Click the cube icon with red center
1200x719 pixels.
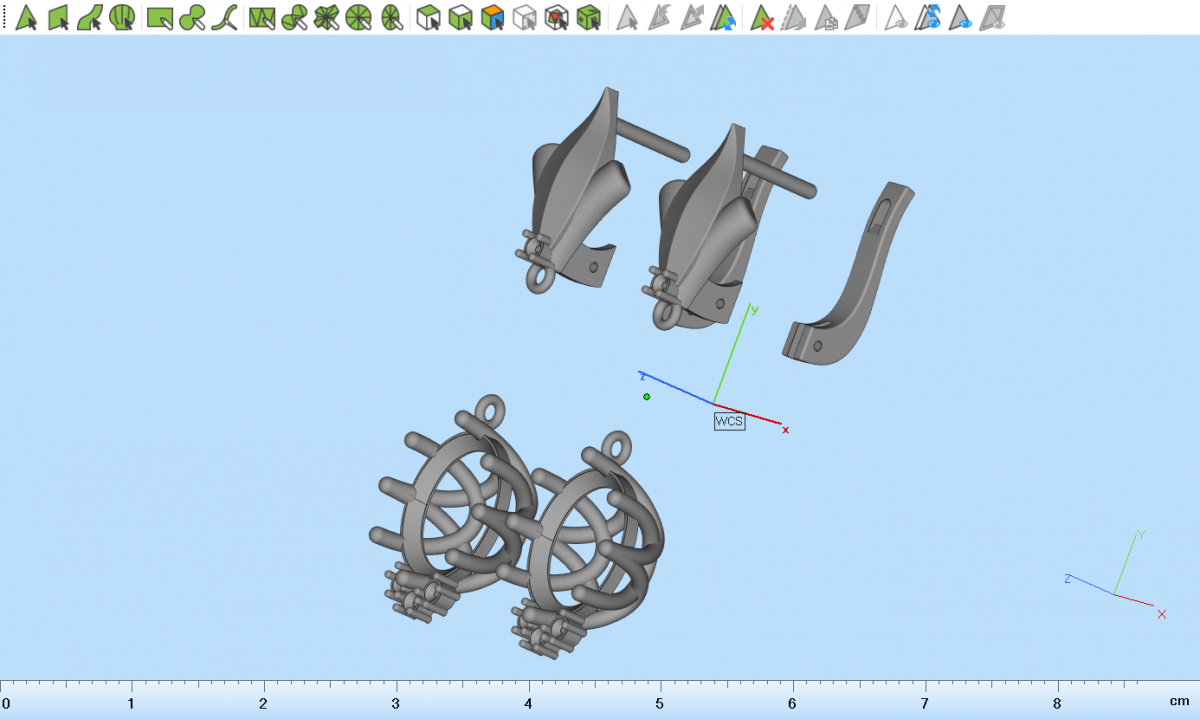click(557, 17)
